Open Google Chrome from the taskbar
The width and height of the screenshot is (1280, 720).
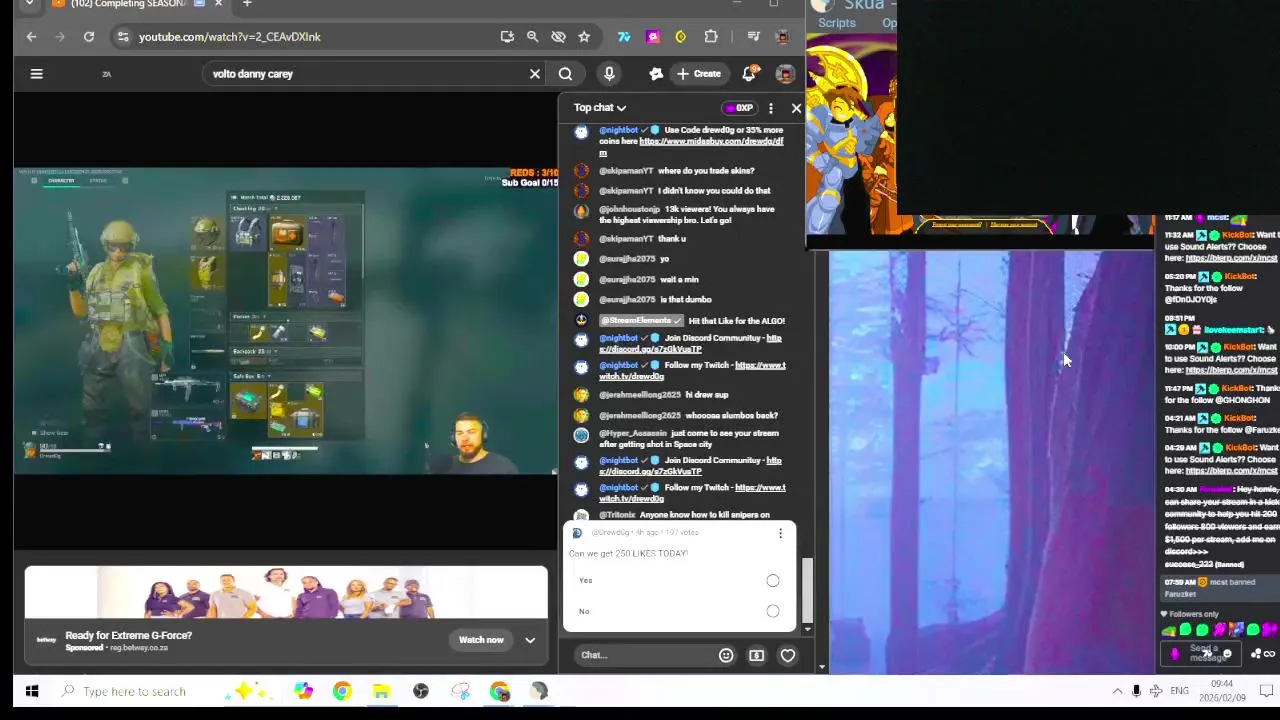[342, 691]
